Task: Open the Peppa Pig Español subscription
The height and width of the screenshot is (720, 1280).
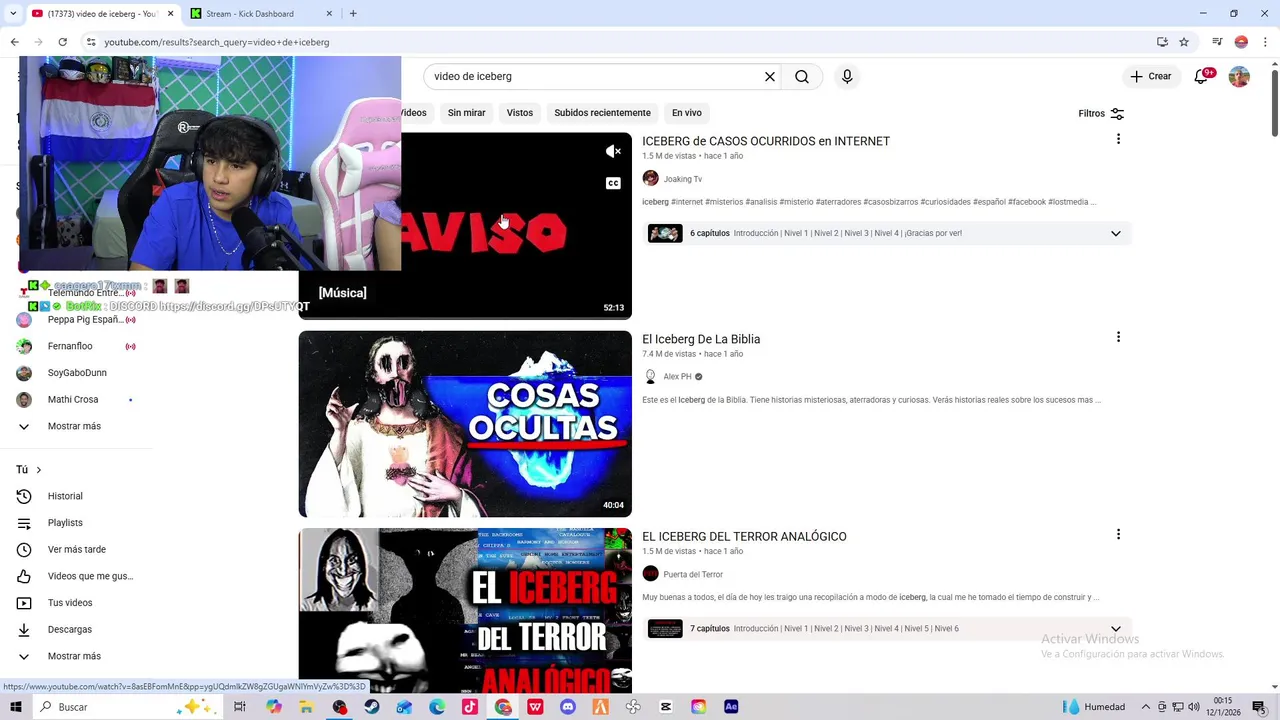Action: point(85,320)
